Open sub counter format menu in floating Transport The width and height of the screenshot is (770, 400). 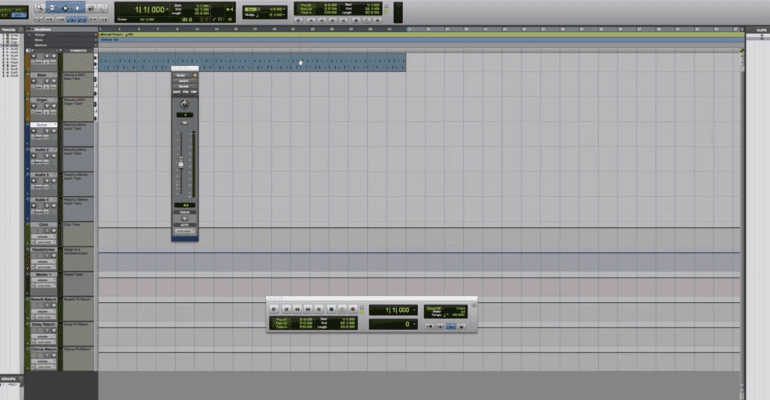pyautogui.click(x=414, y=324)
